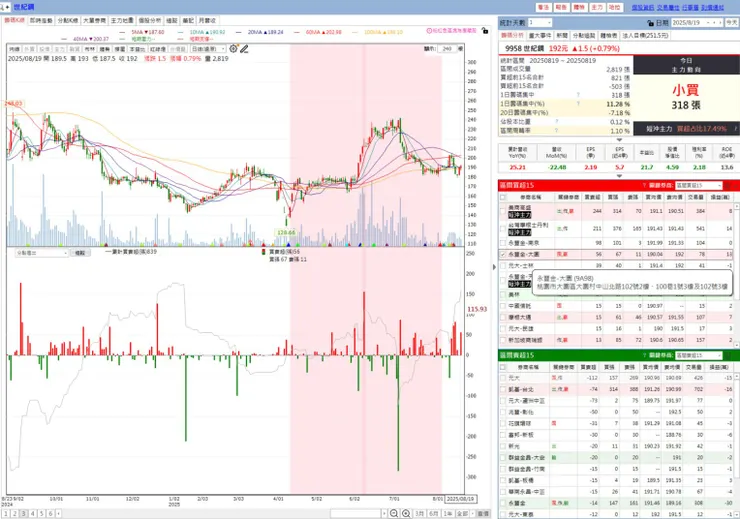This screenshot has width=740, height=519.
Task: Click the 主力 button in top bar
Action: tap(597, 8)
